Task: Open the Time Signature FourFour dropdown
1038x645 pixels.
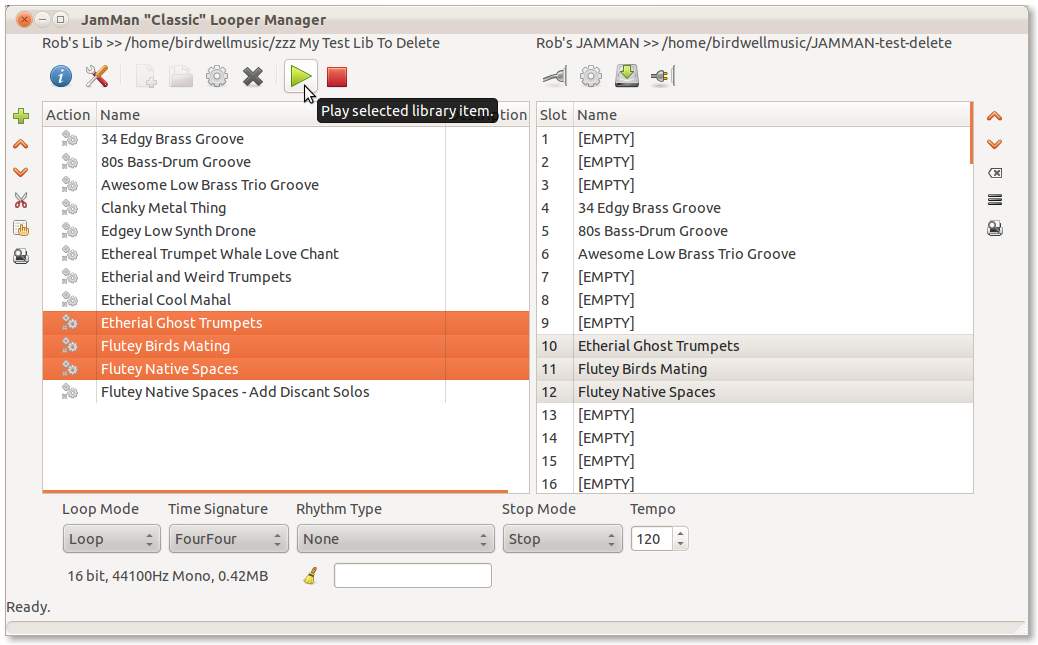Action: 228,539
